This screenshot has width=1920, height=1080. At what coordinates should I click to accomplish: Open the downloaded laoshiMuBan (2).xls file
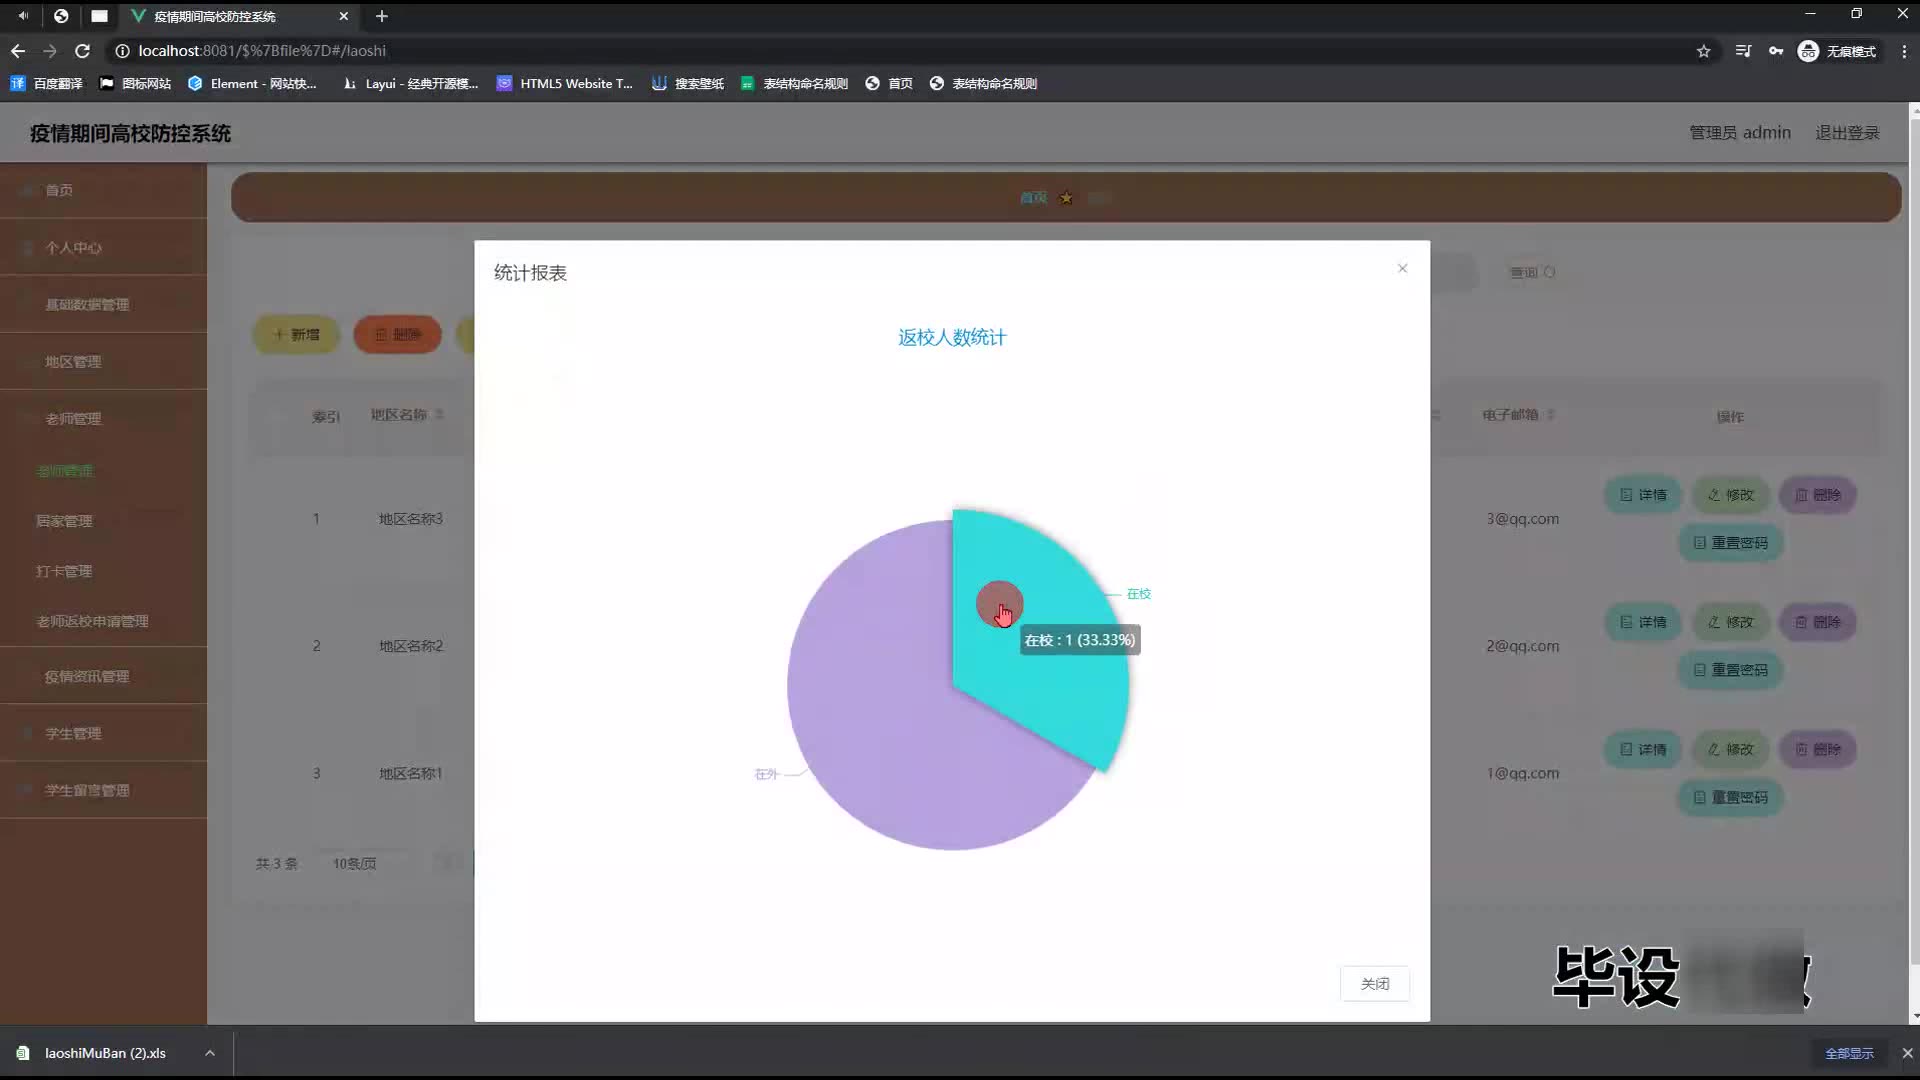[104, 1053]
